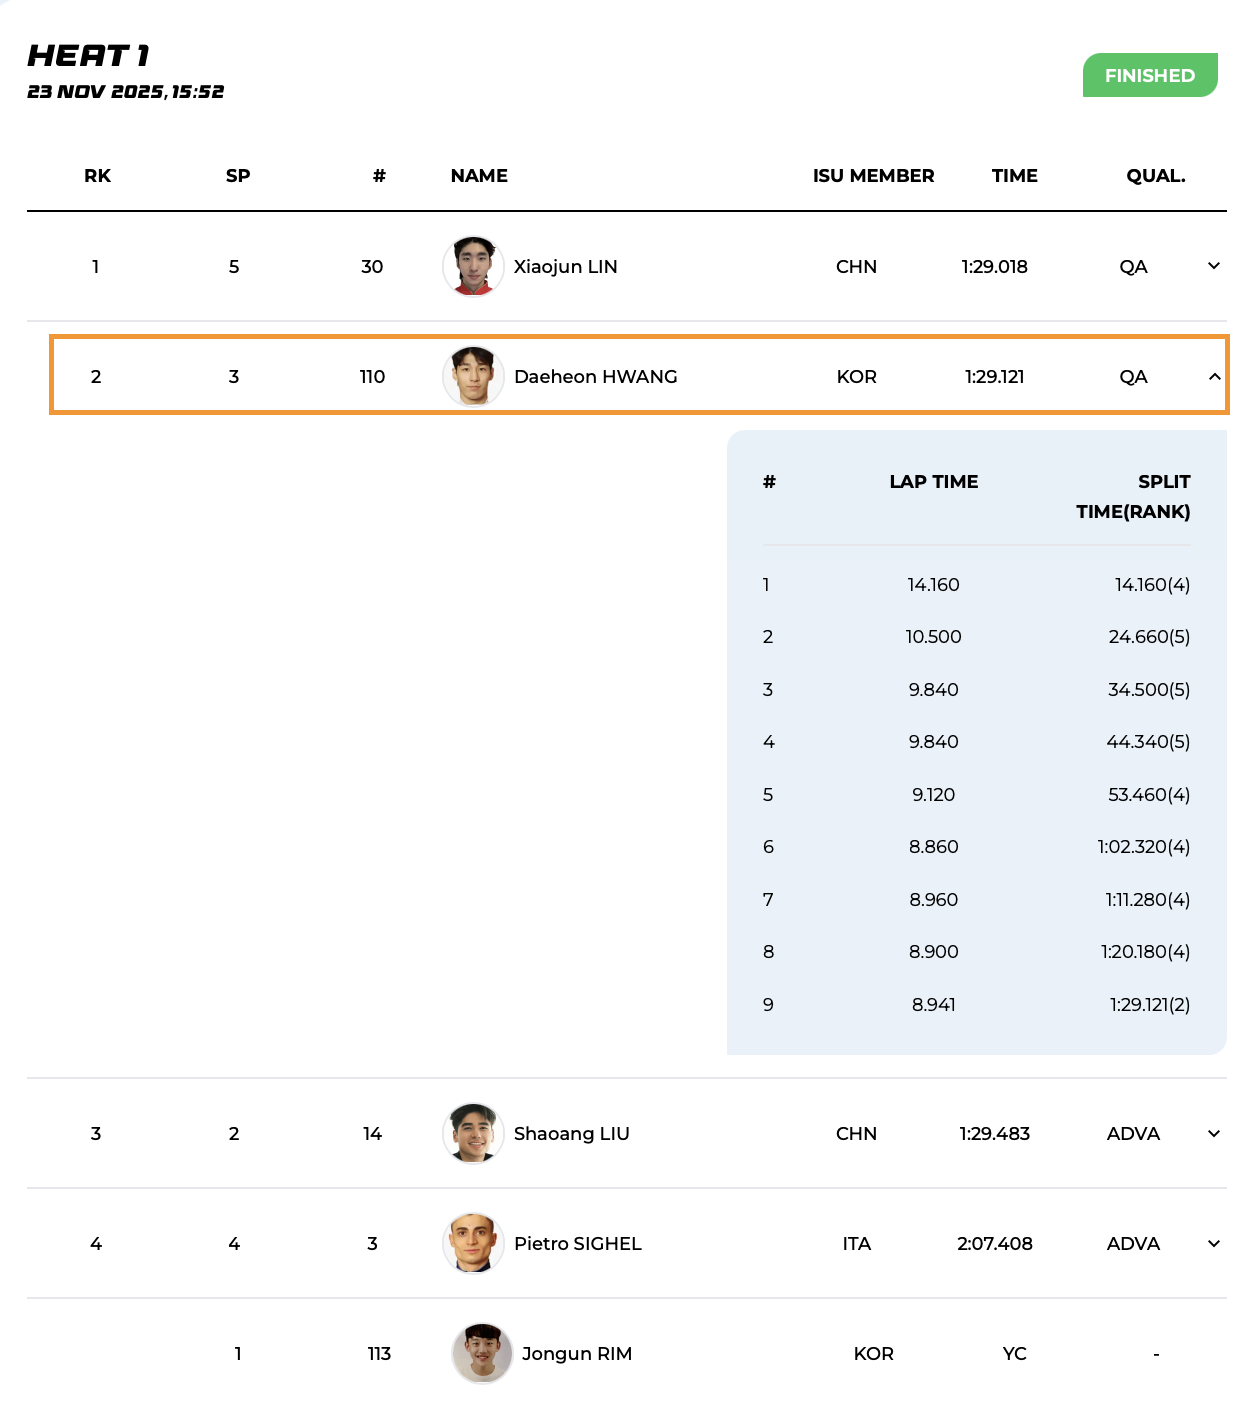The height and width of the screenshot is (1422, 1246).
Task: Expand Pietro SIGHEL lap times chevron
Action: tap(1214, 1243)
